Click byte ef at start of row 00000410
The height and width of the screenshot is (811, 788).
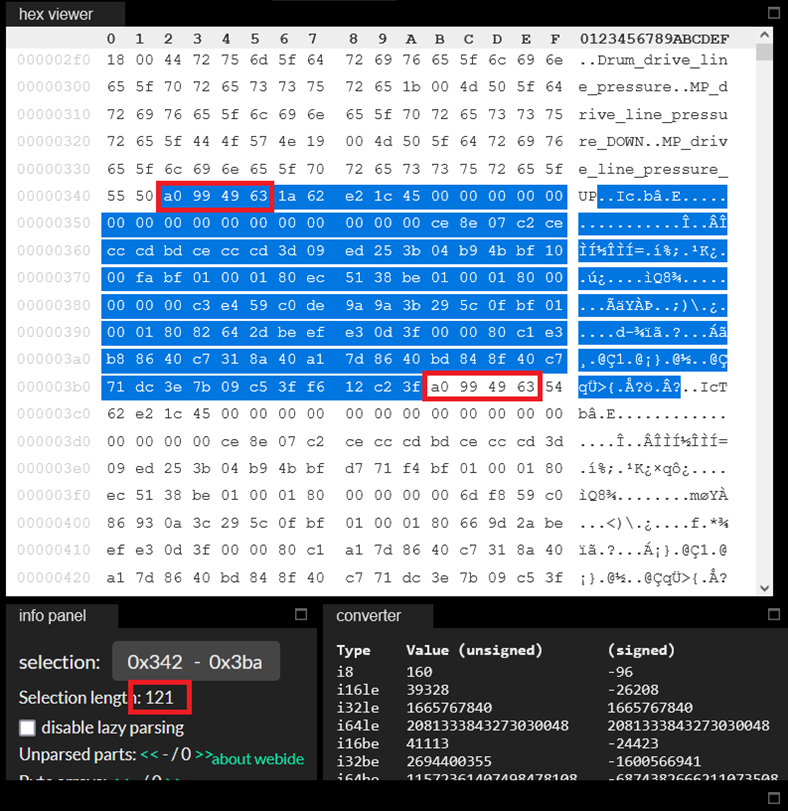115,550
